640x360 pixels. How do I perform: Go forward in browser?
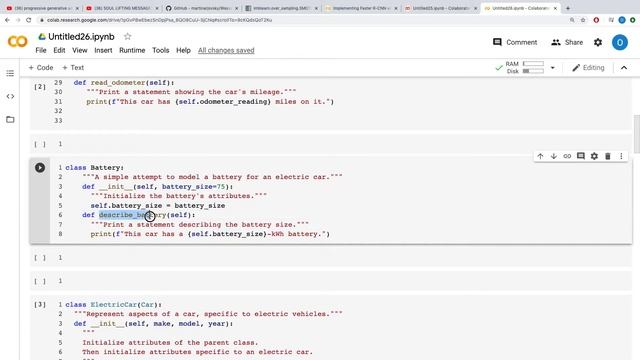click(18, 20)
